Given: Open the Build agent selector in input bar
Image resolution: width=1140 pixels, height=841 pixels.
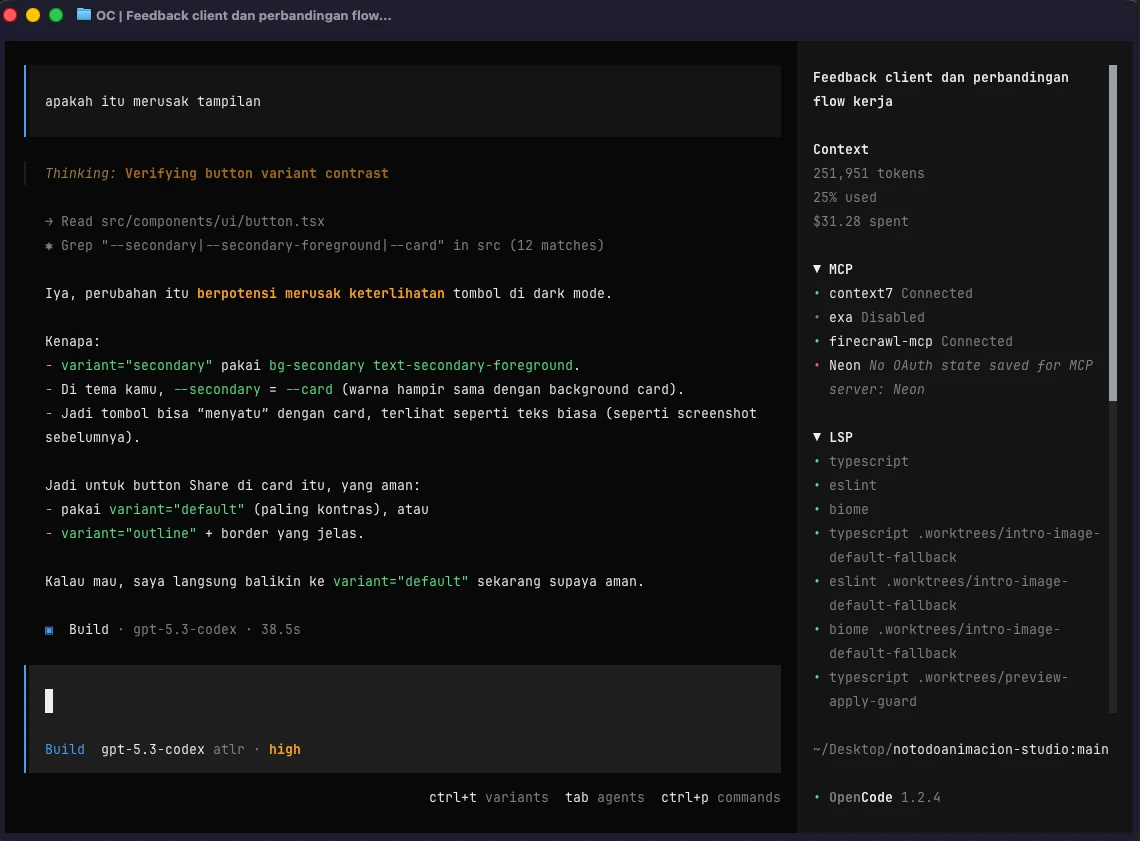Looking at the screenshot, I should (x=64, y=749).
